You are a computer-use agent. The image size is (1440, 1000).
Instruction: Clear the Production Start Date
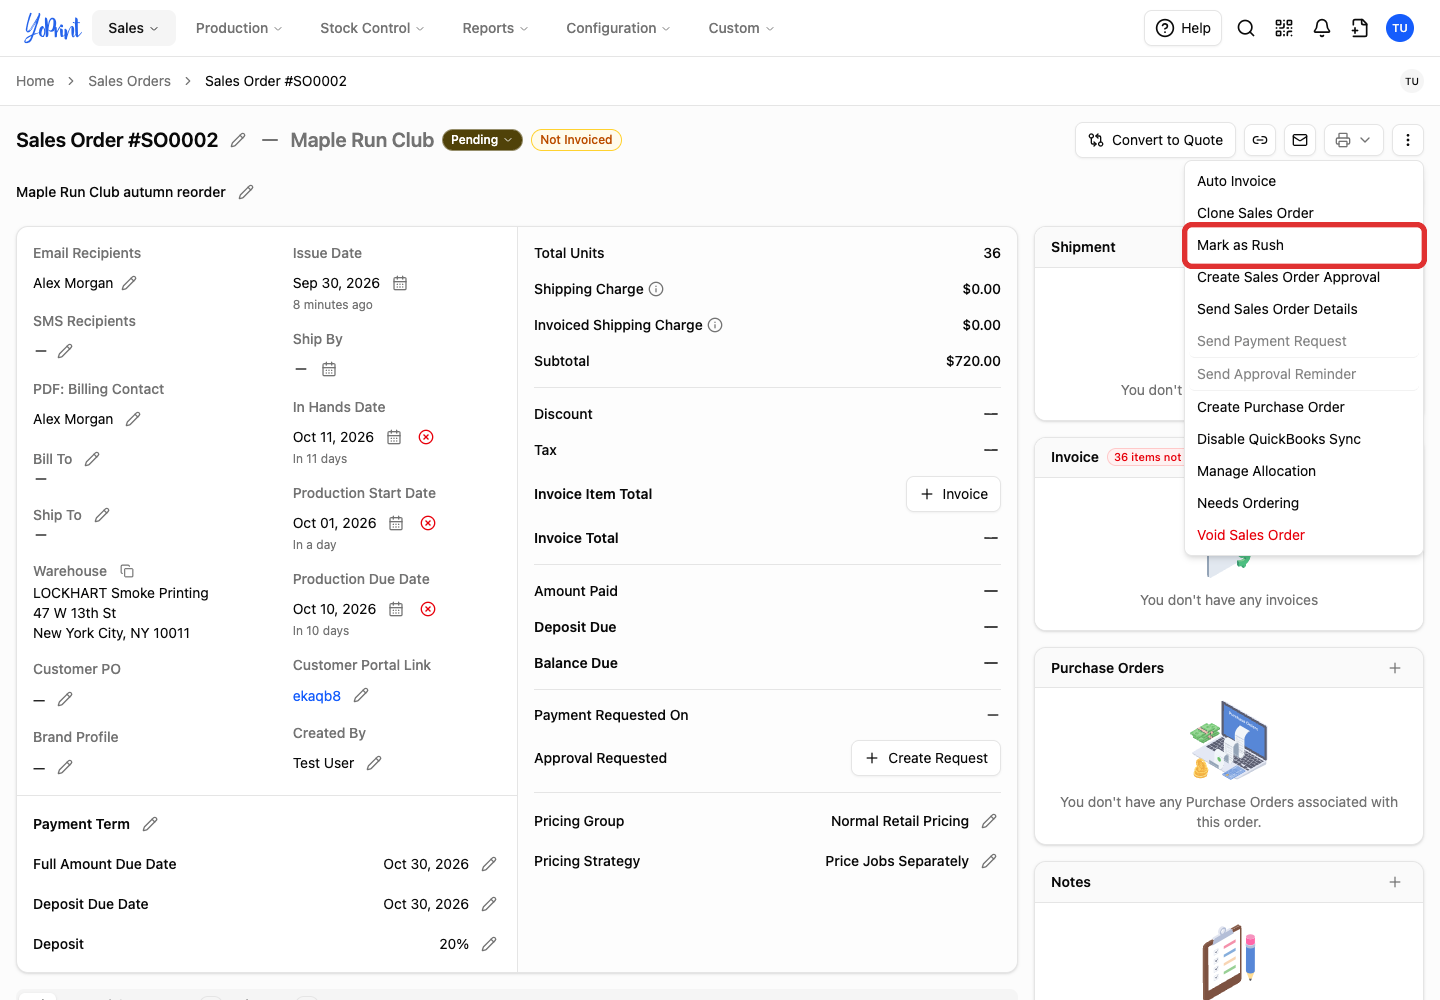pyautogui.click(x=428, y=523)
